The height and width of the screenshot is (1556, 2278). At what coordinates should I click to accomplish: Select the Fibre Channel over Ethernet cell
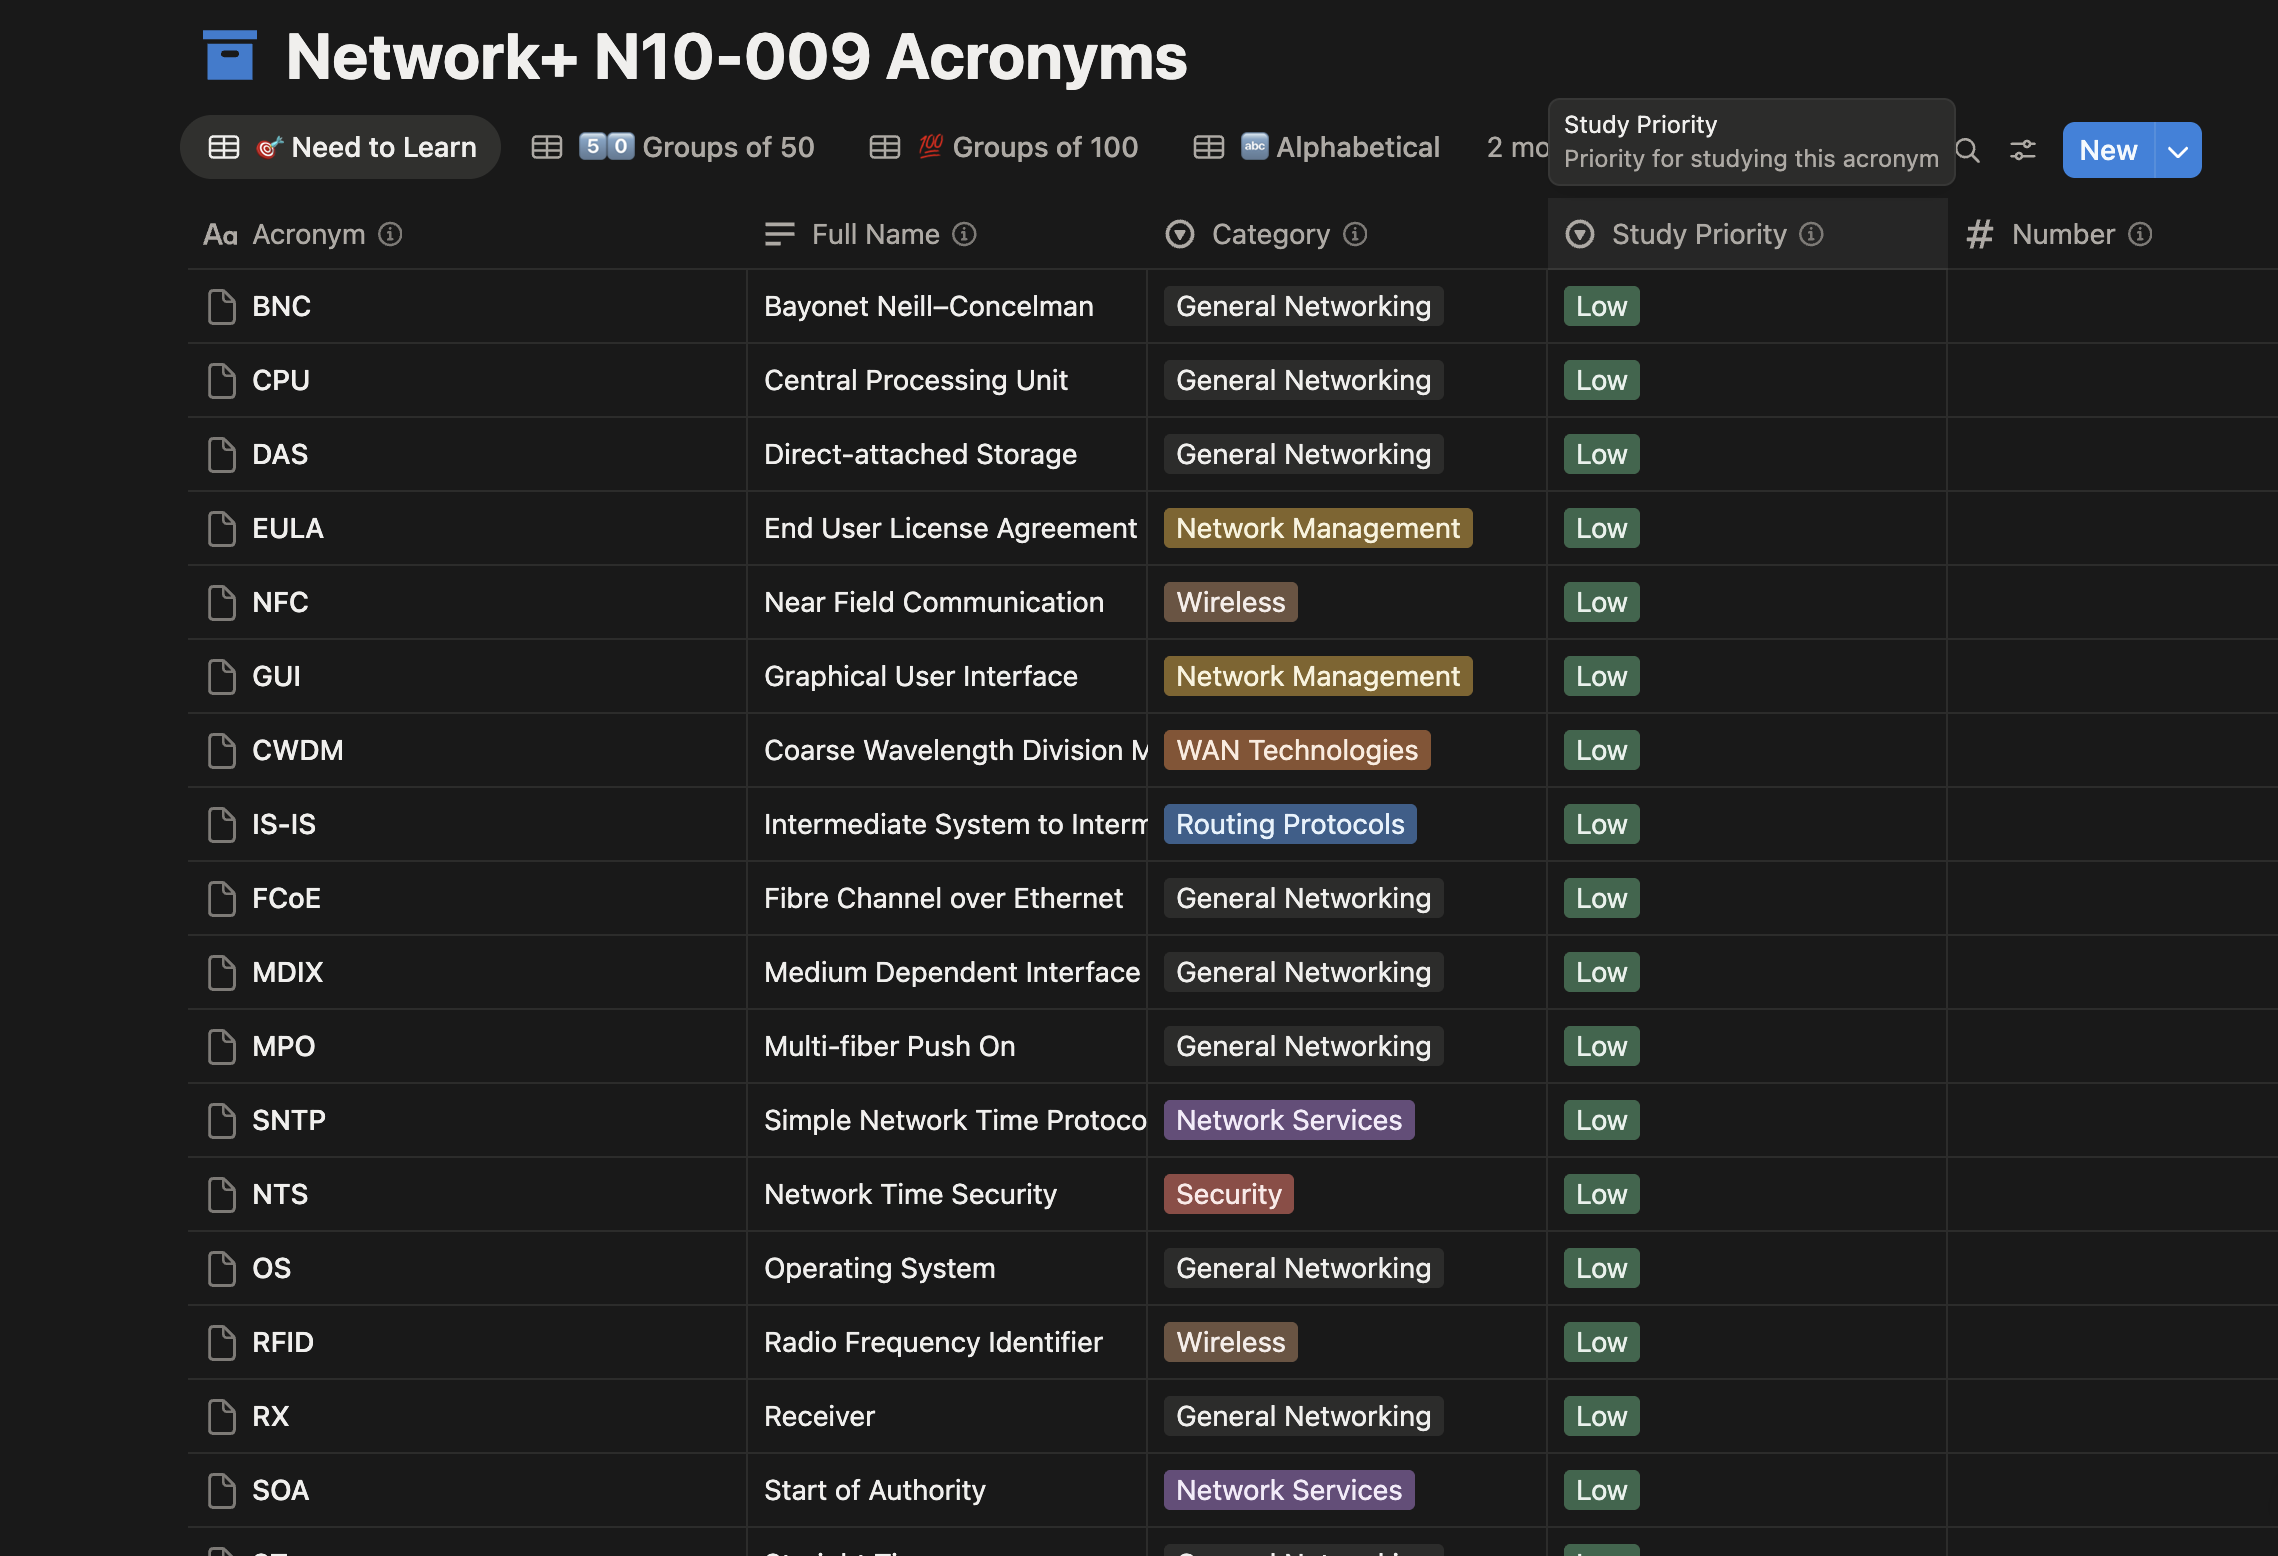947,898
